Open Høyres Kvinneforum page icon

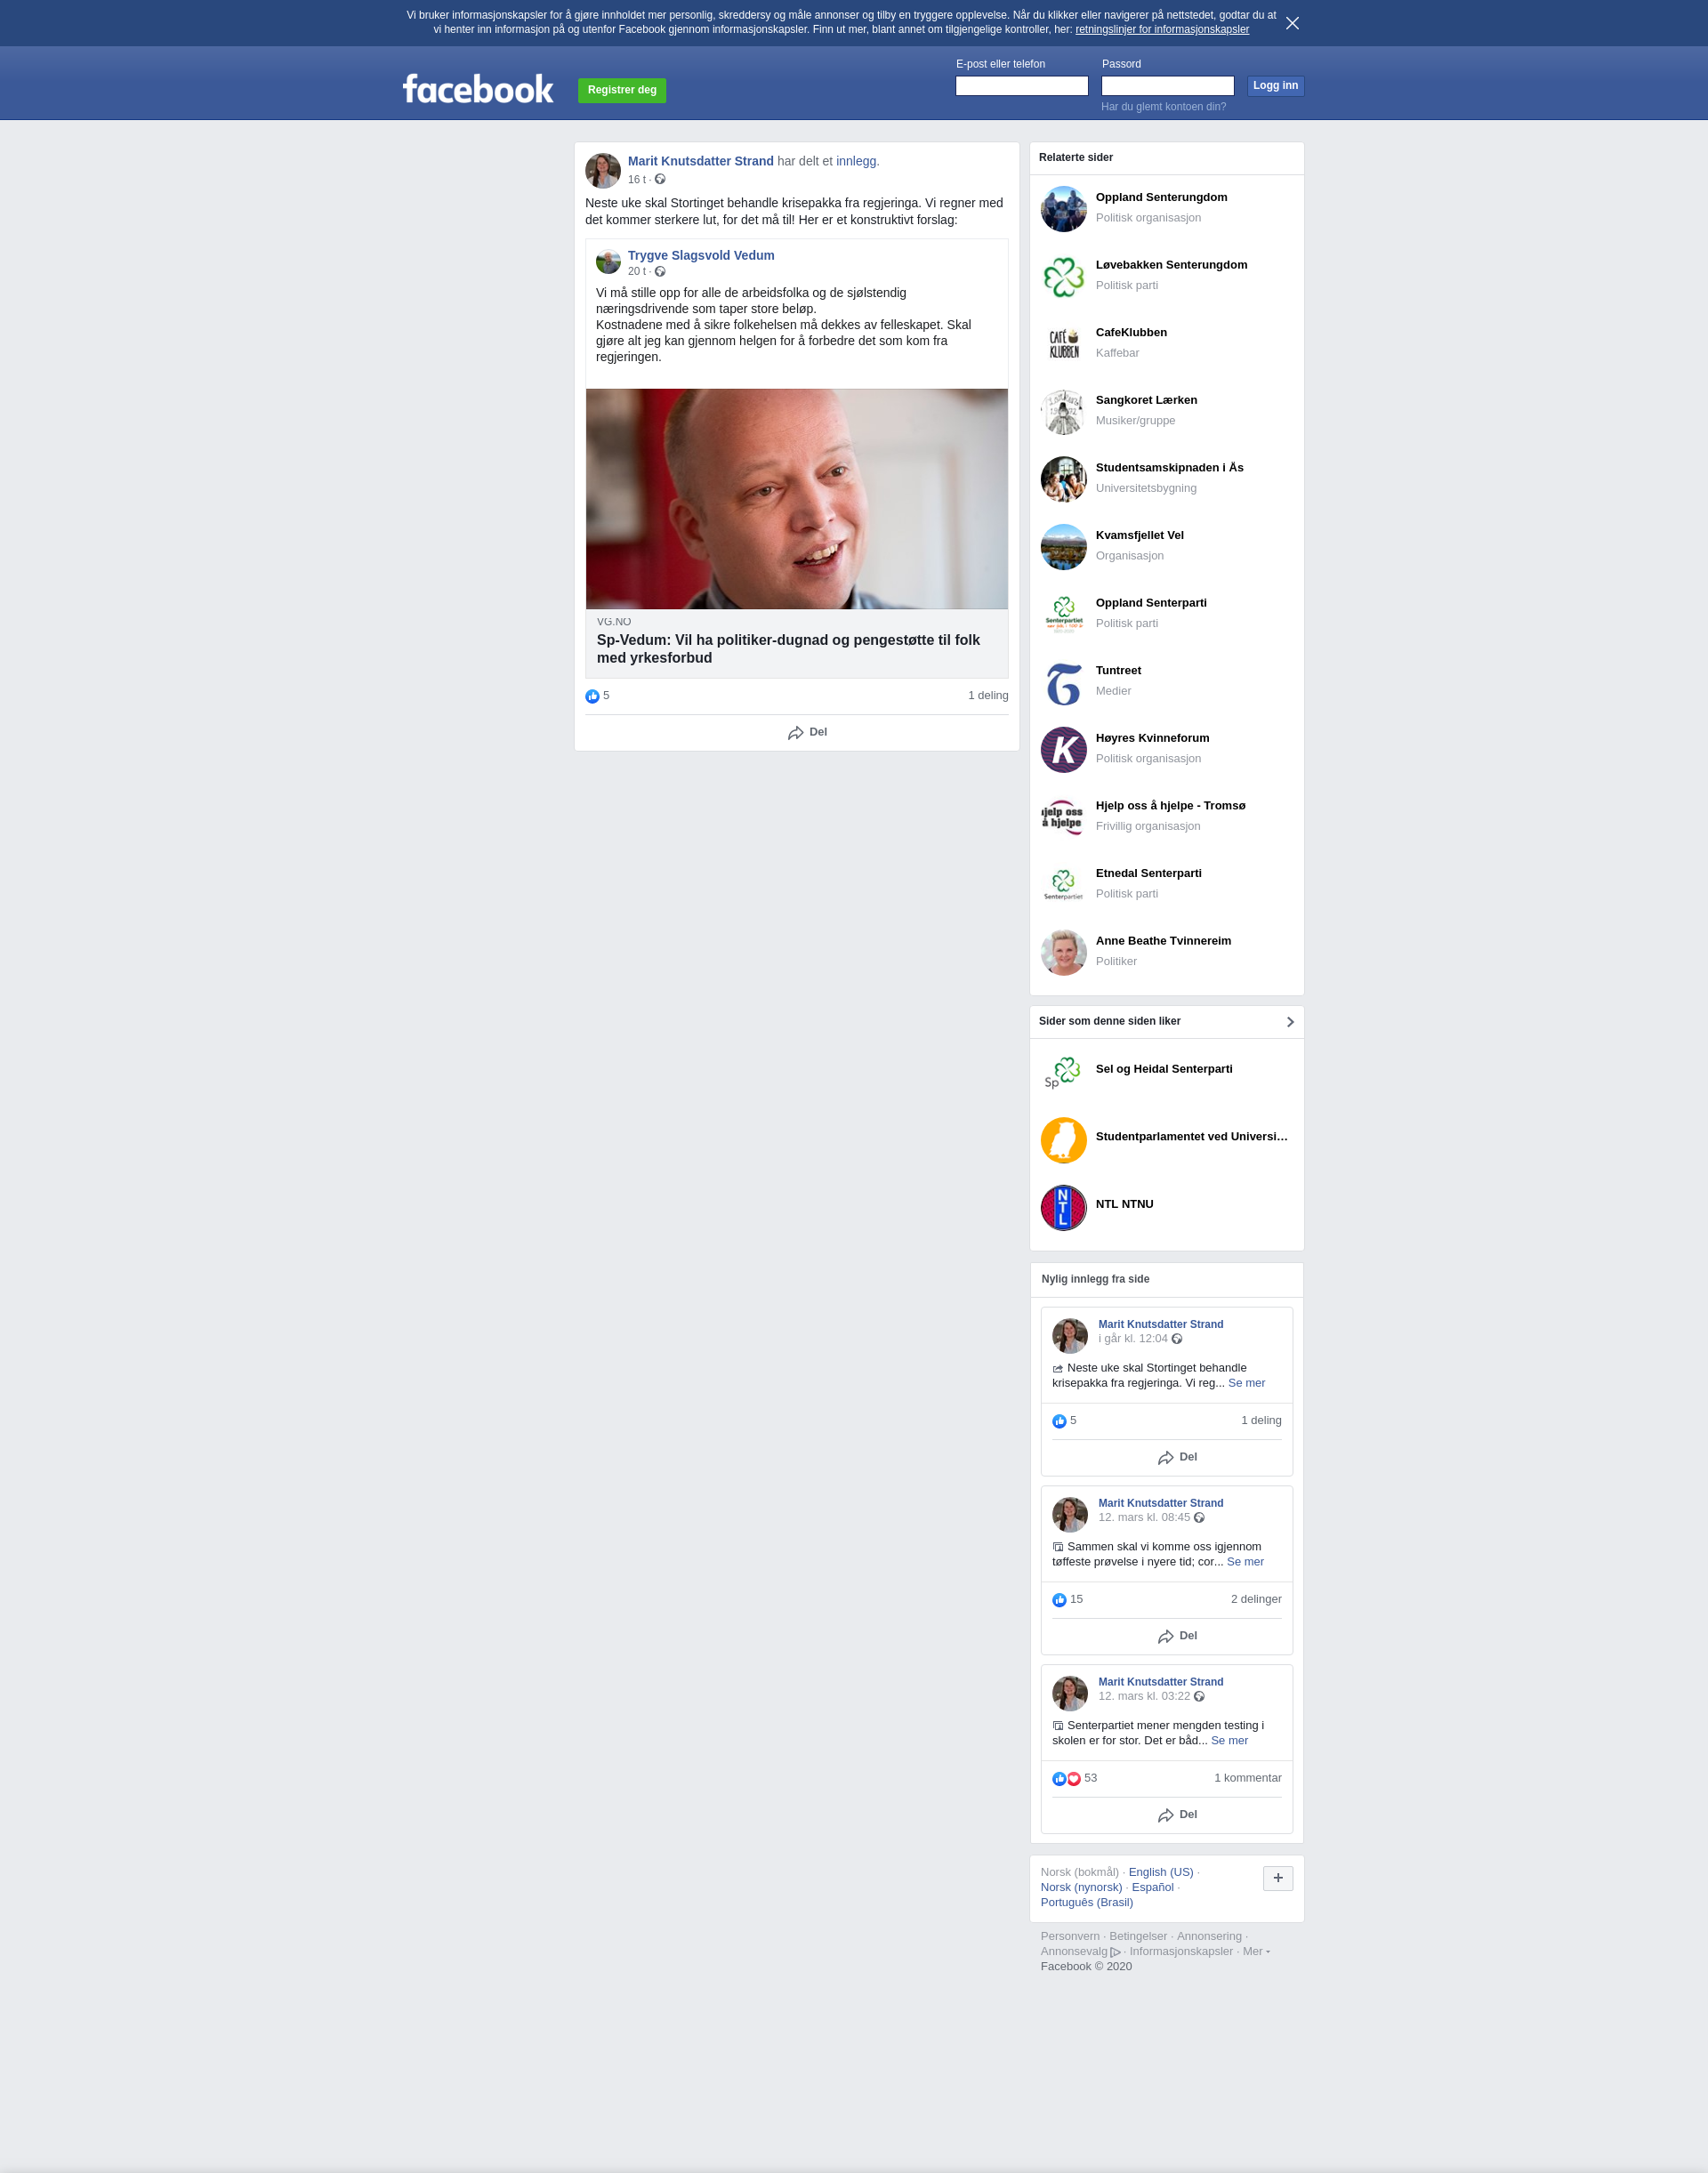click(x=1063, y=750)
